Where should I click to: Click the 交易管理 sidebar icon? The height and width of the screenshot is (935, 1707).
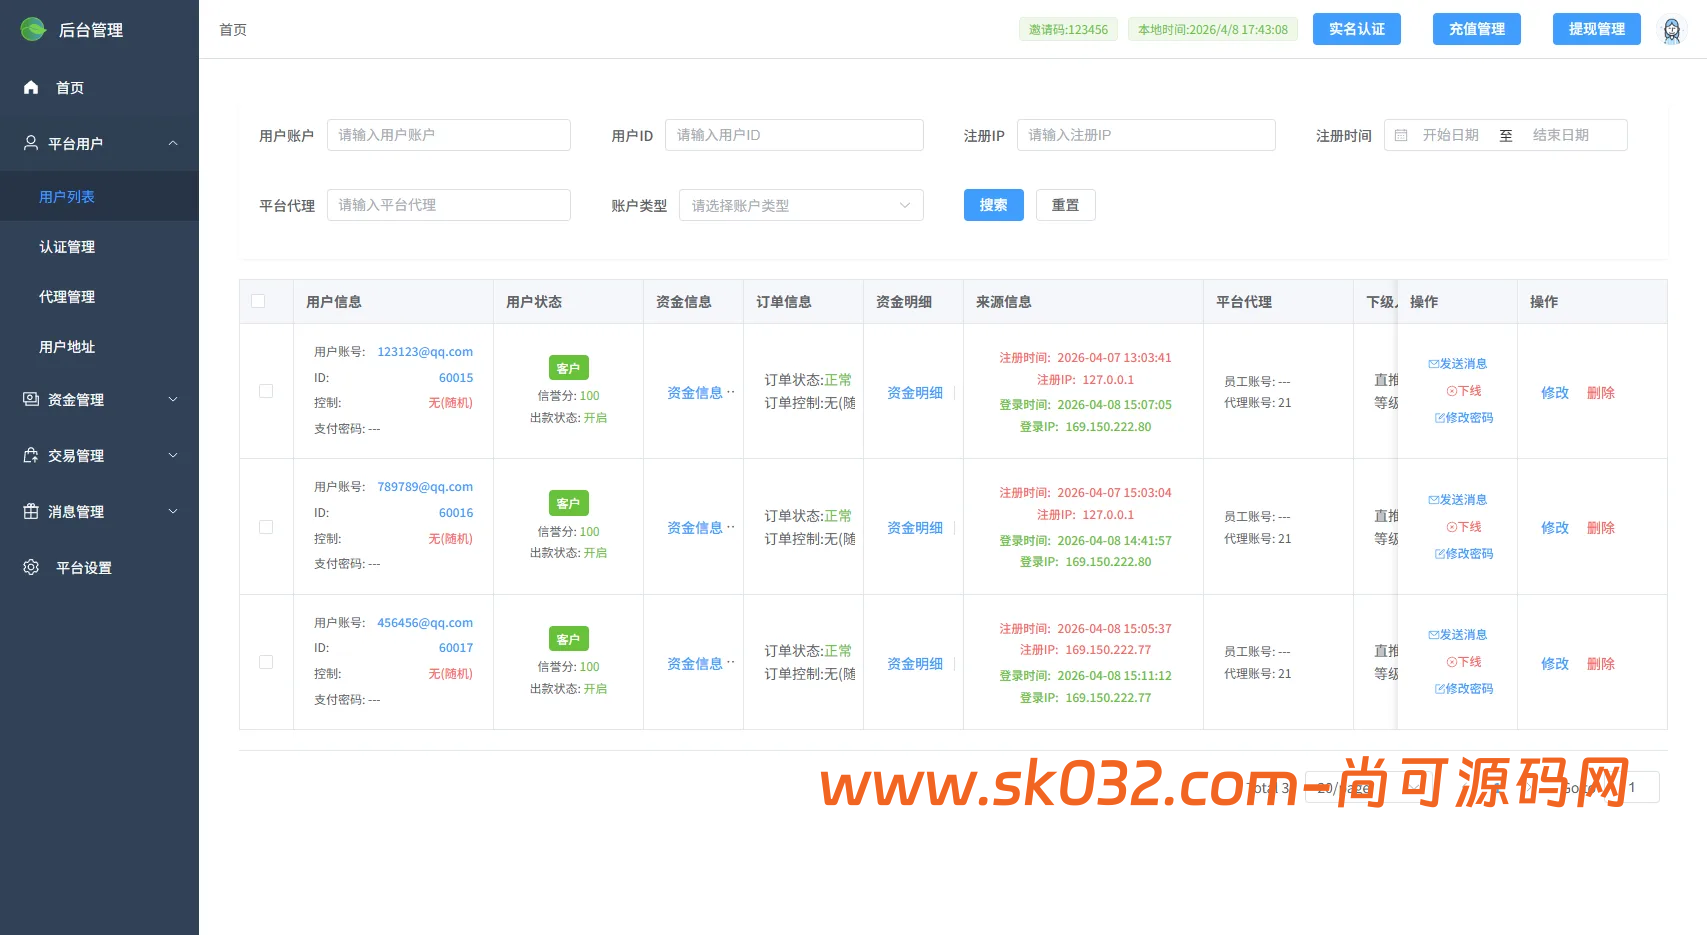(31, 455)
